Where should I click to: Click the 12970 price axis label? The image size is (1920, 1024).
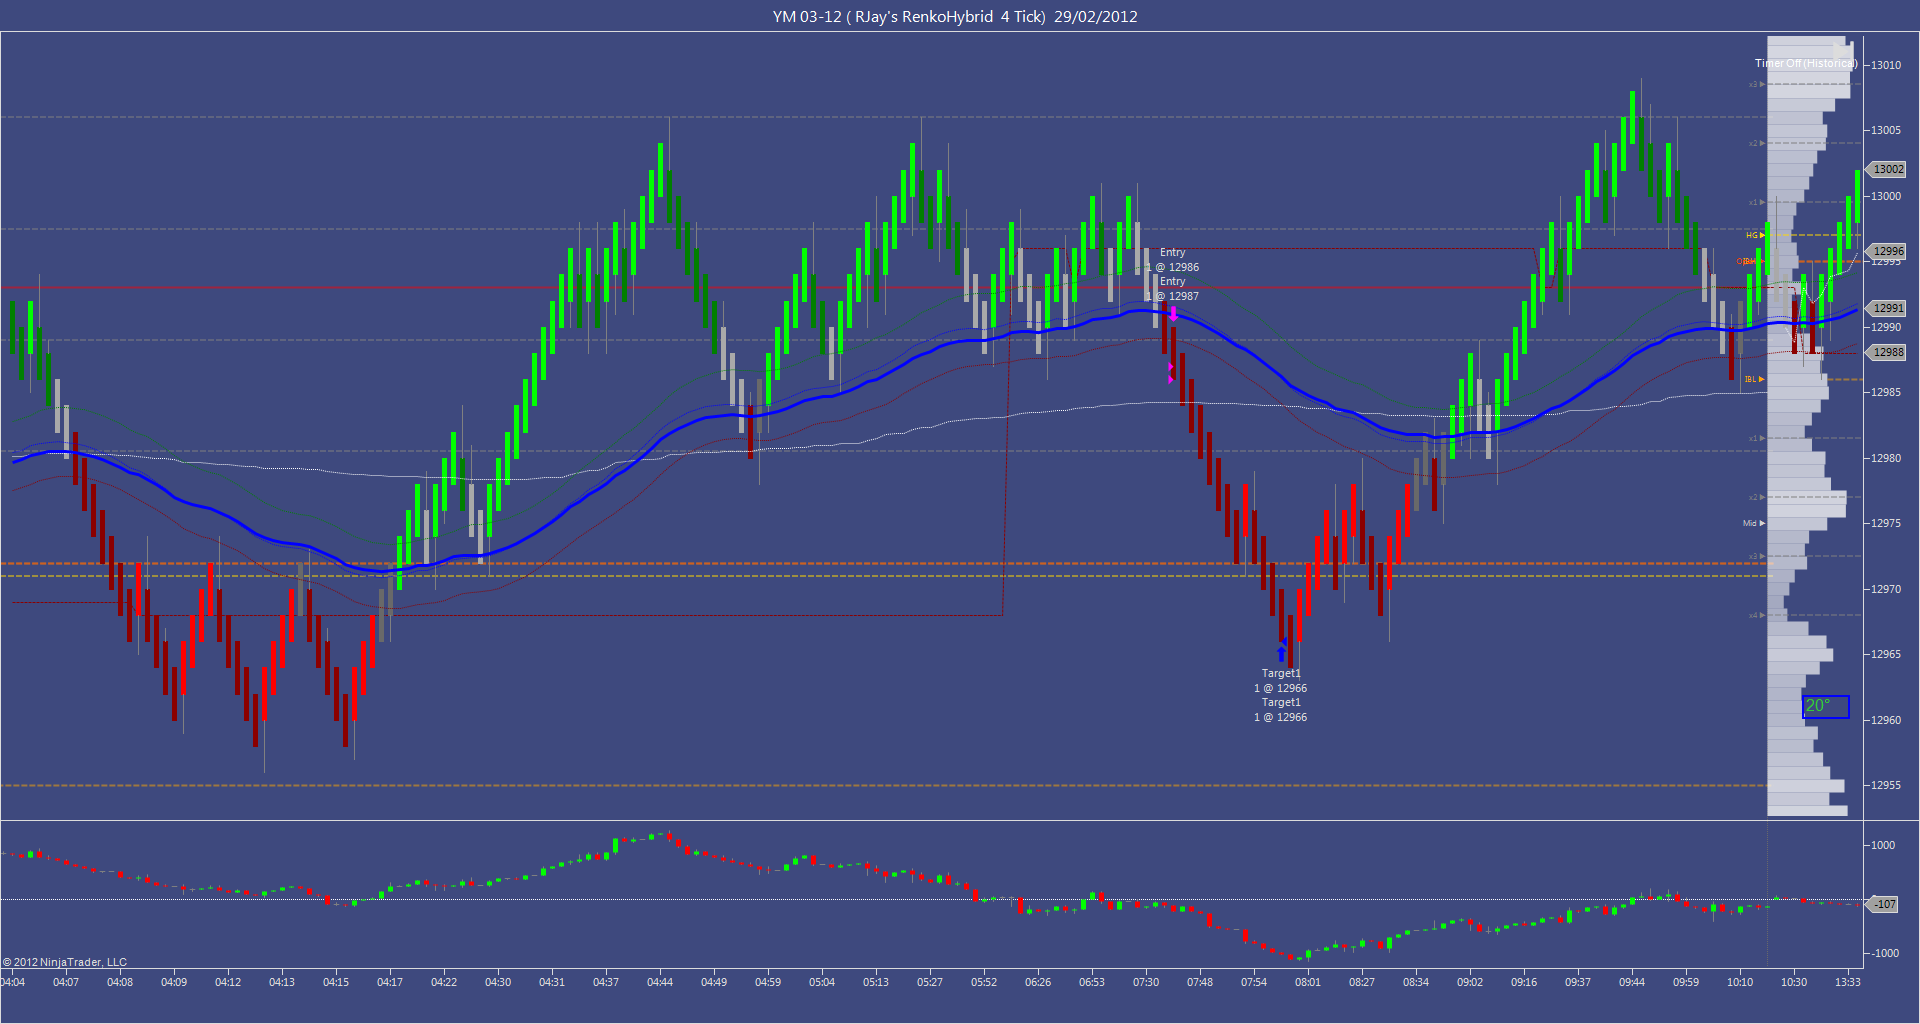point(1886,589)
